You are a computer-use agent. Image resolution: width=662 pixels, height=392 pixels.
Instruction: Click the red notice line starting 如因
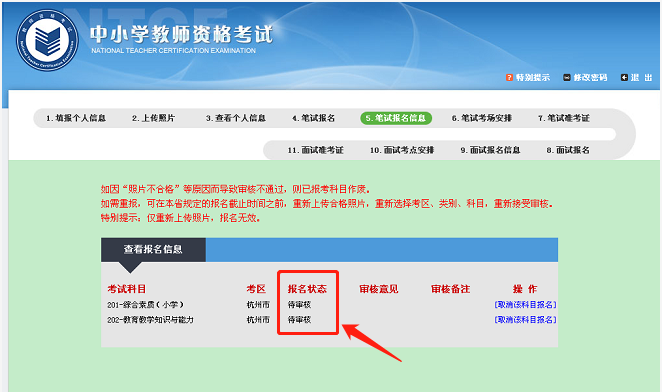(236, 189)
